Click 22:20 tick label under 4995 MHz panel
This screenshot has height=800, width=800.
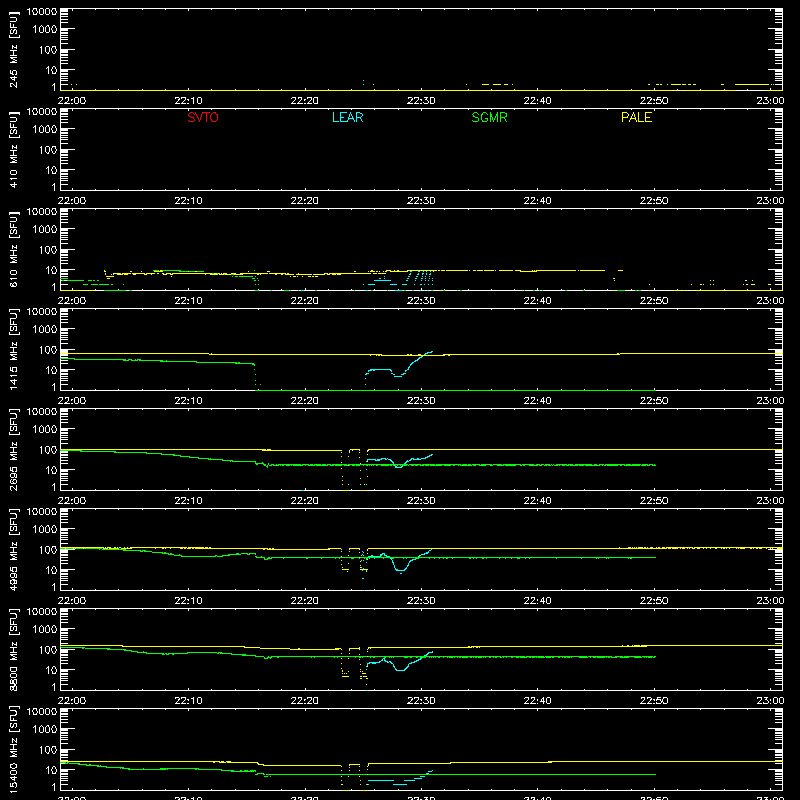click(x=305, y=601)
